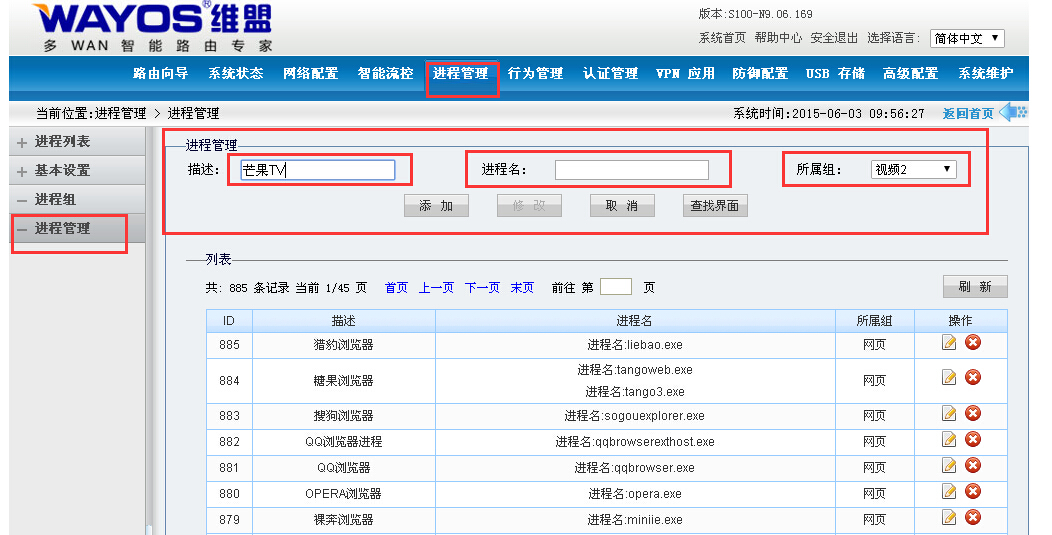The image size is (1052, 535).
Task: Delete the 猎豹浏览器 entry
Action: [972, 343]
